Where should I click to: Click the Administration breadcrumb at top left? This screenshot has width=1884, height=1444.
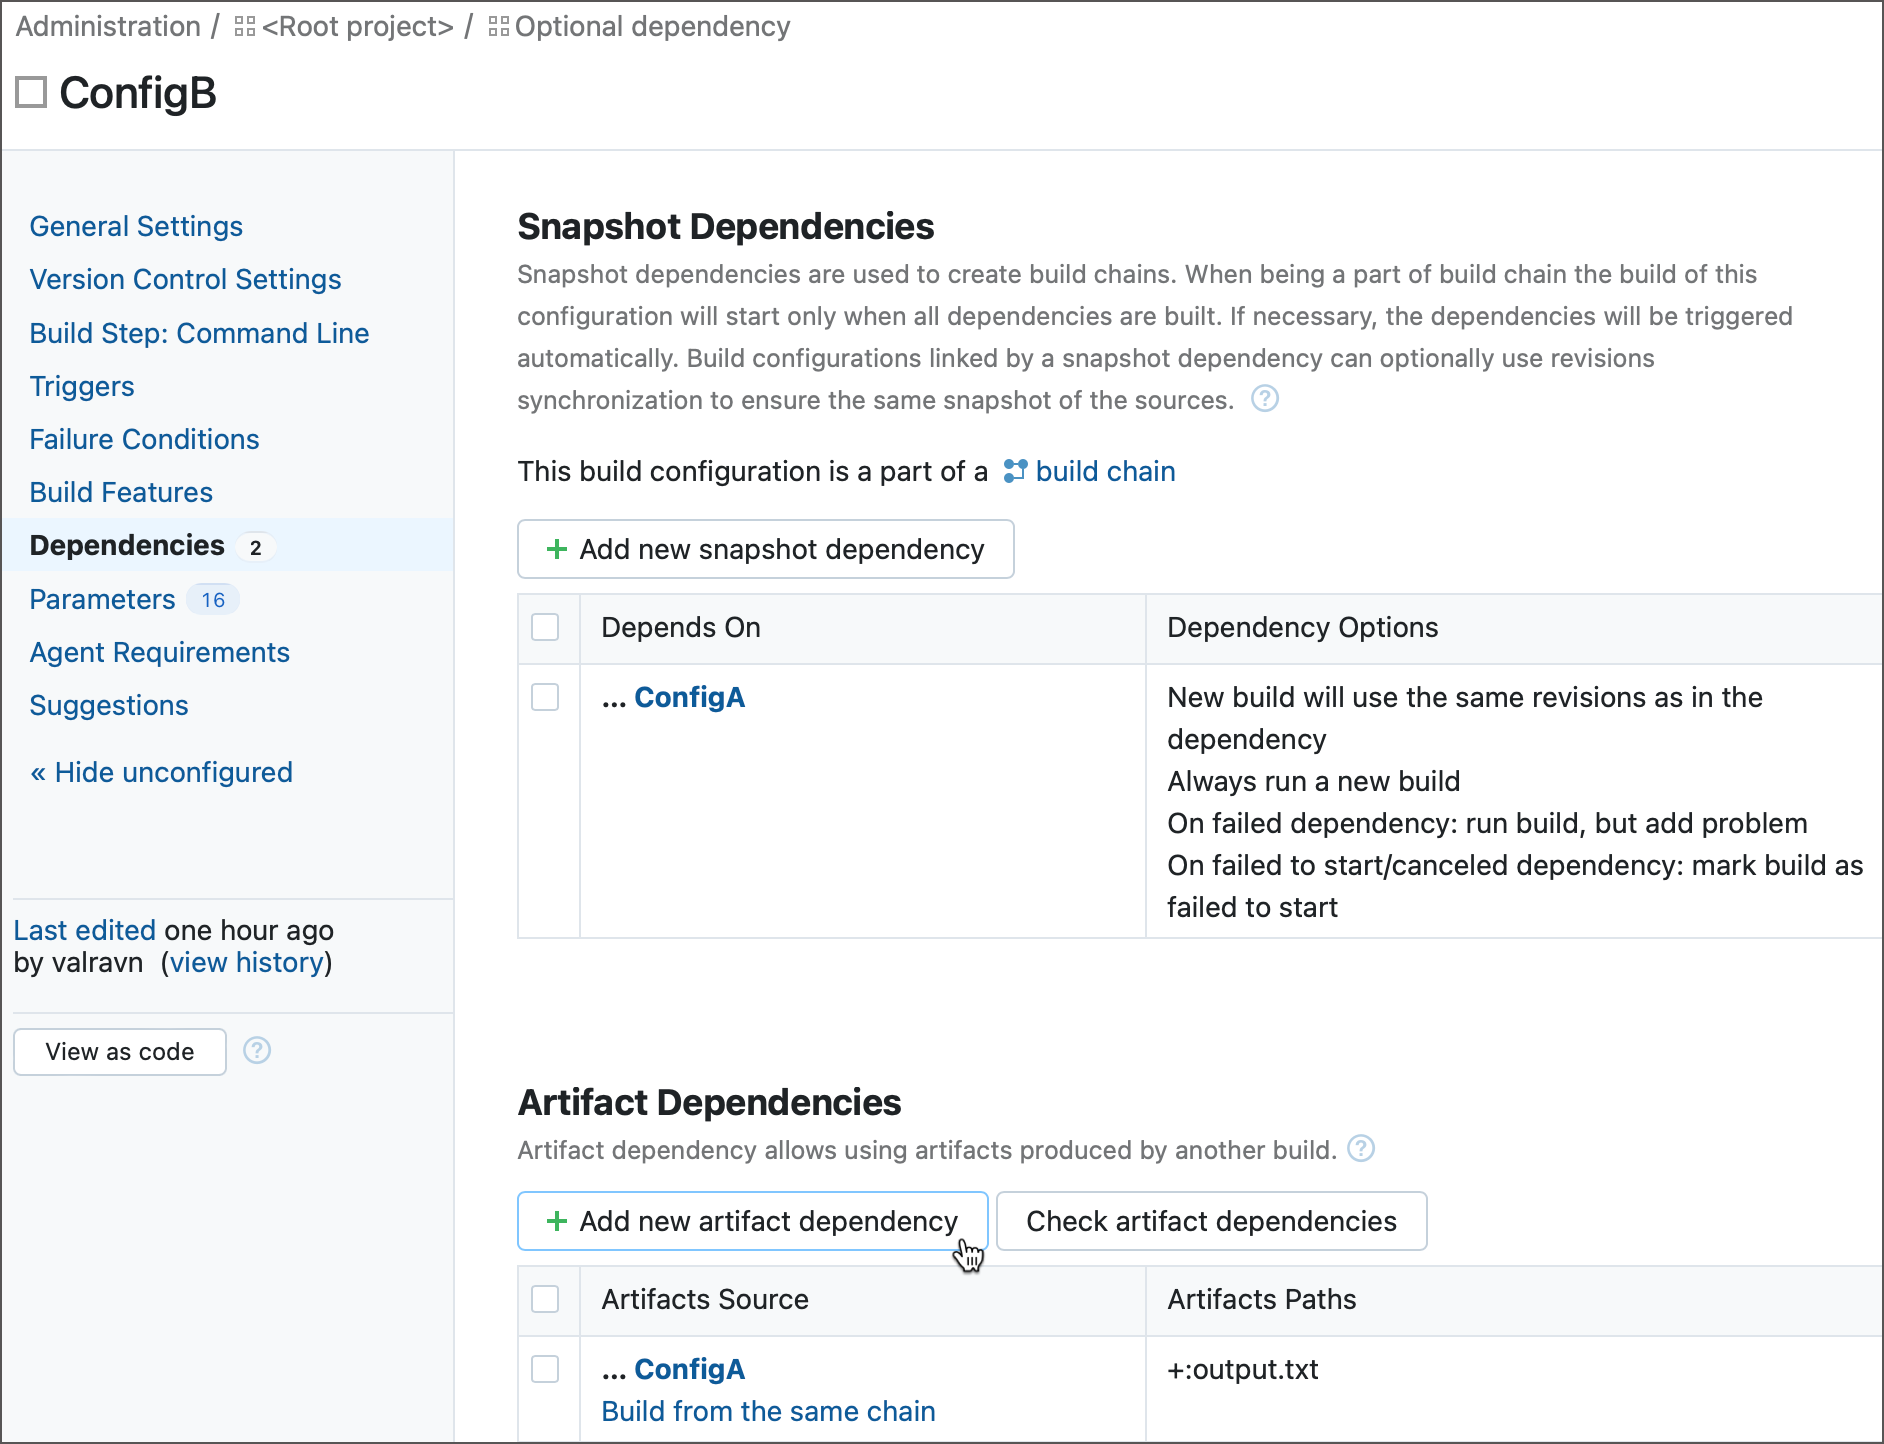coord(106,26)
